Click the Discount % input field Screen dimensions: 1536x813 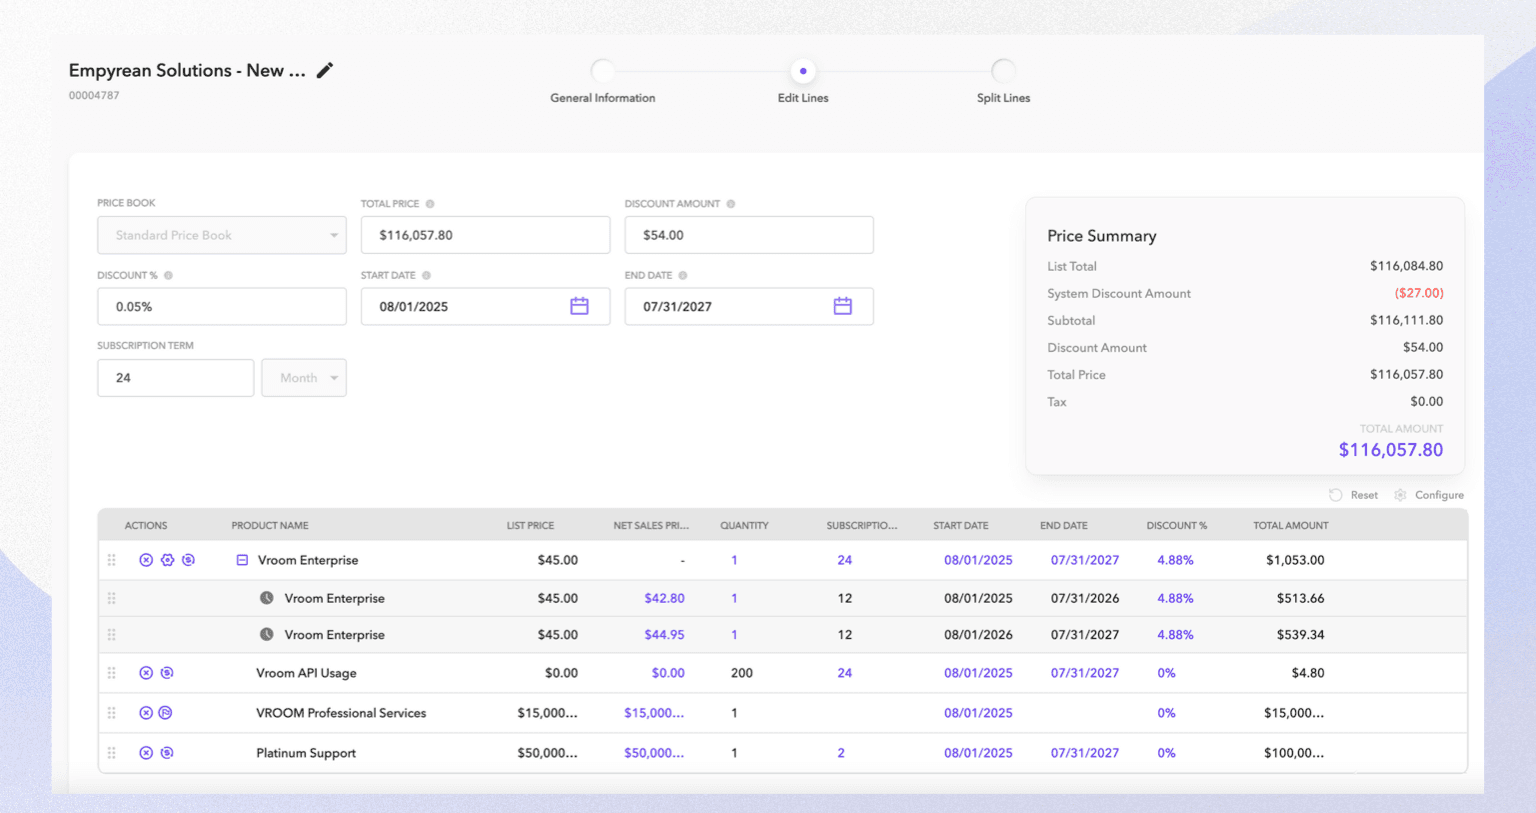coord(222,306)
